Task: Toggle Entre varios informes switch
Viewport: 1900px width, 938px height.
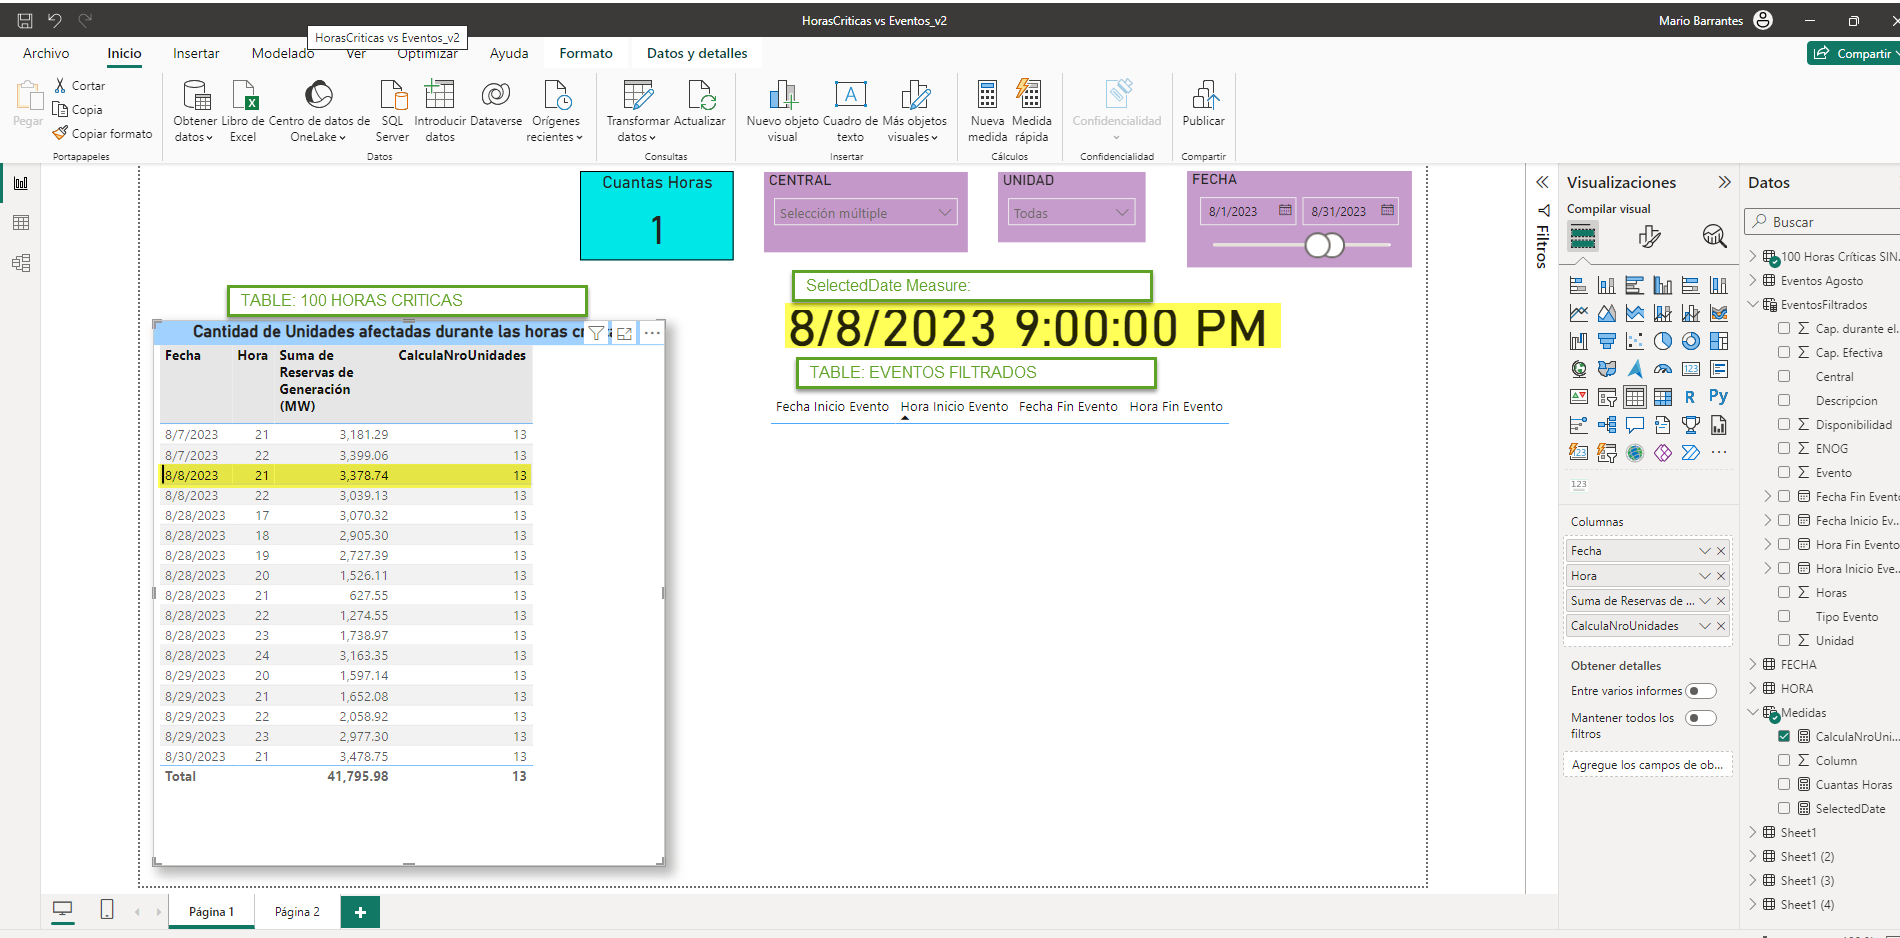Action: [1701, 691]
